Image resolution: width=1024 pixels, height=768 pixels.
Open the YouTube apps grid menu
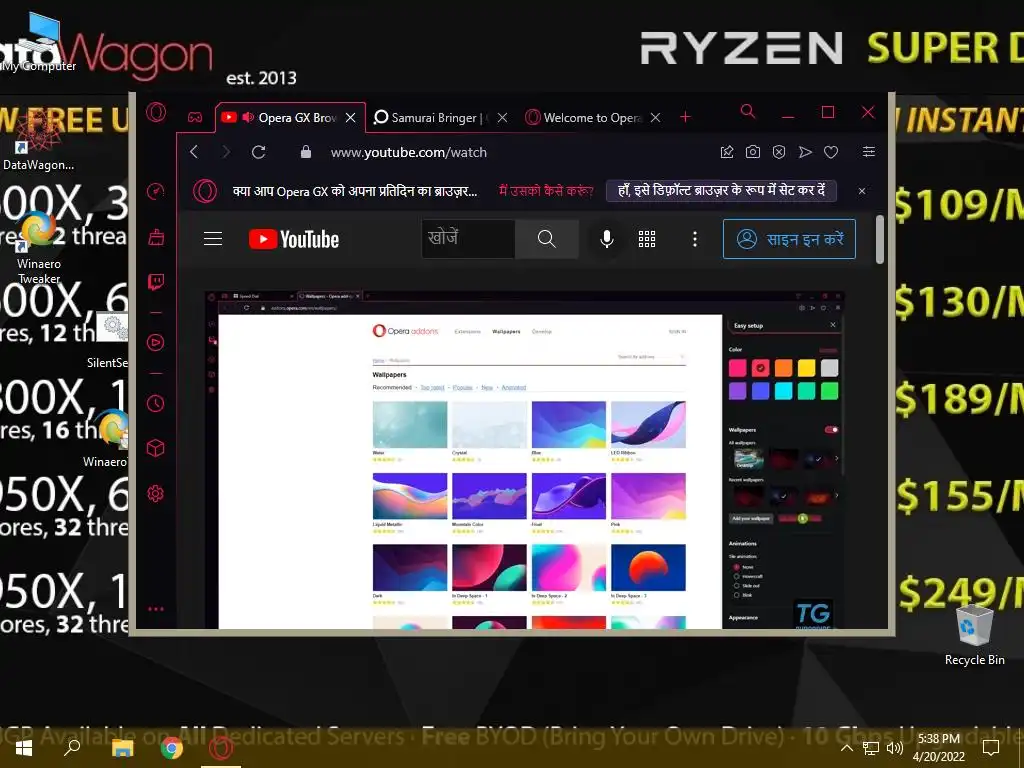click(x=647, y=239)
